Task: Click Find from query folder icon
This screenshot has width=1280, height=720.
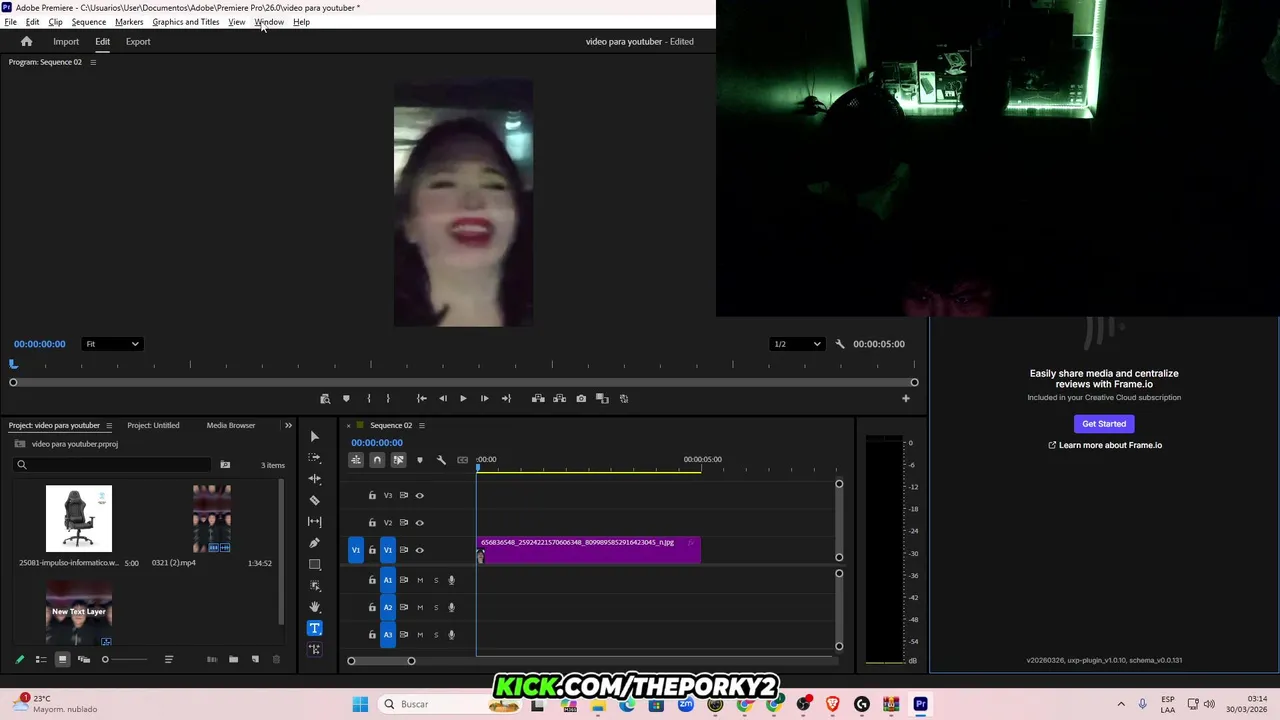Action: pos(225,465)
